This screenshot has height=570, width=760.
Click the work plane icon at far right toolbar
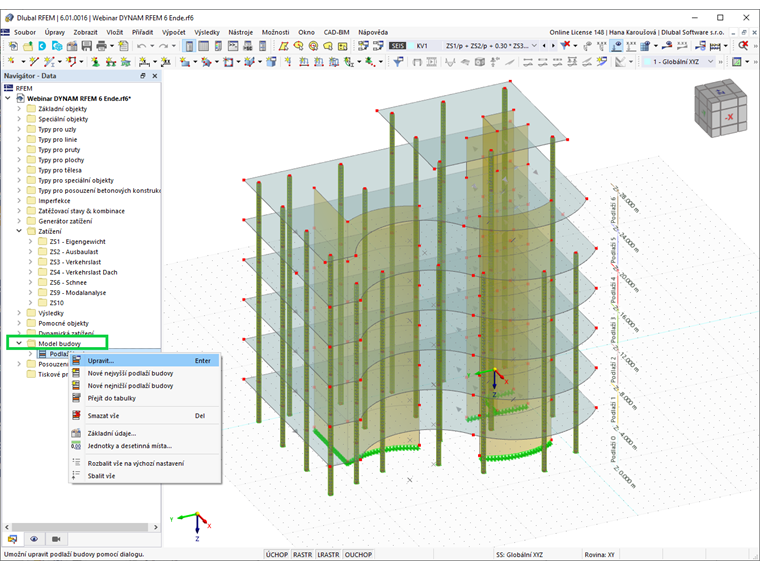tap(737, 62)
